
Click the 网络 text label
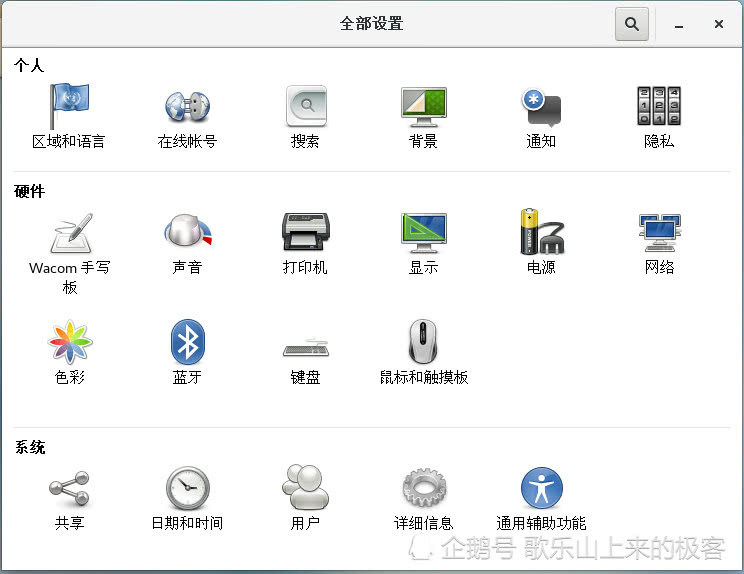point(659,268)
